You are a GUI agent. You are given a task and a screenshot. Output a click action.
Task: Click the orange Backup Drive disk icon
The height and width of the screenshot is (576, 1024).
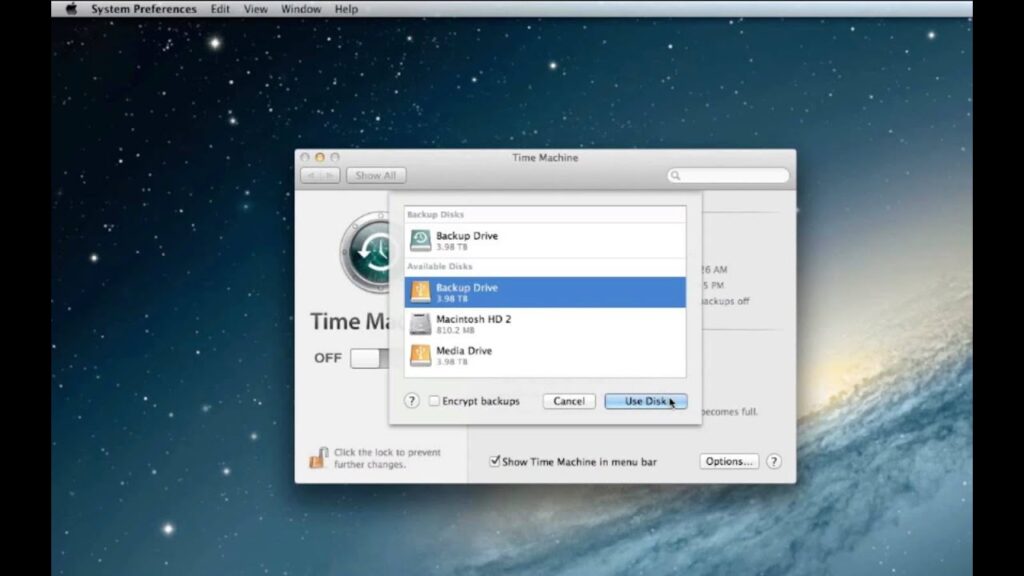click(x=421, y=291)
